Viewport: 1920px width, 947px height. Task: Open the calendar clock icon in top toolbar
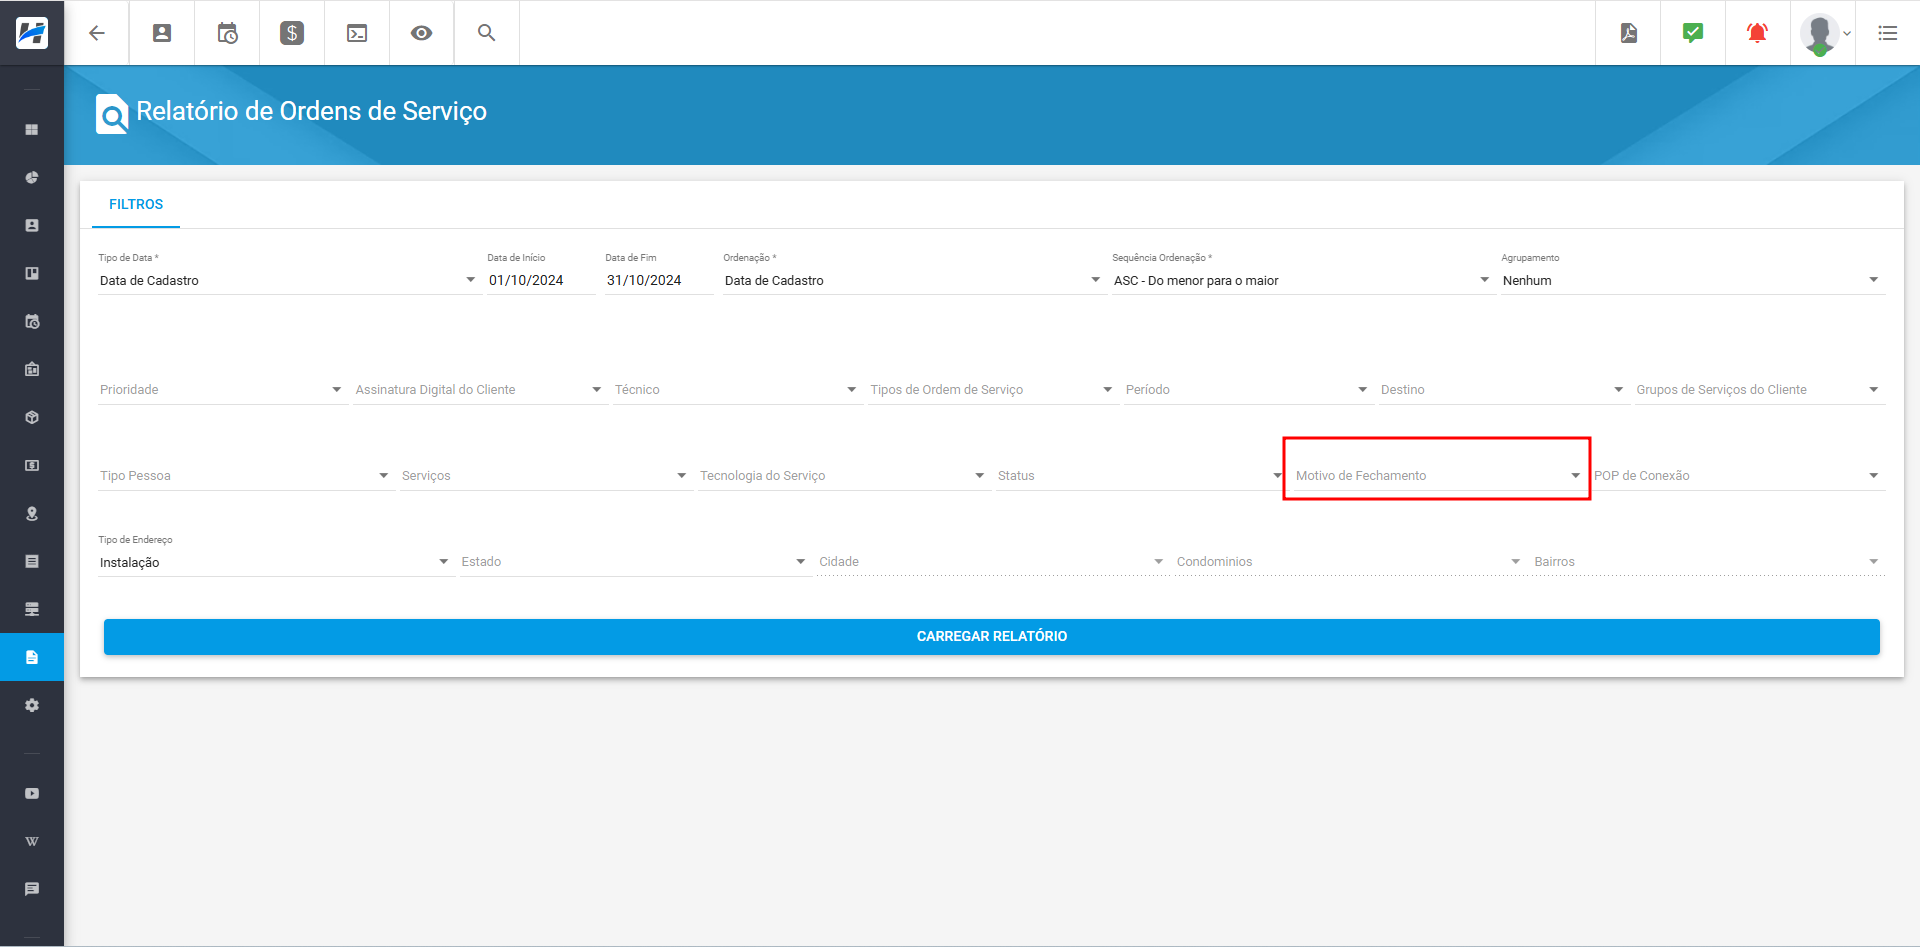click(227, 33)
